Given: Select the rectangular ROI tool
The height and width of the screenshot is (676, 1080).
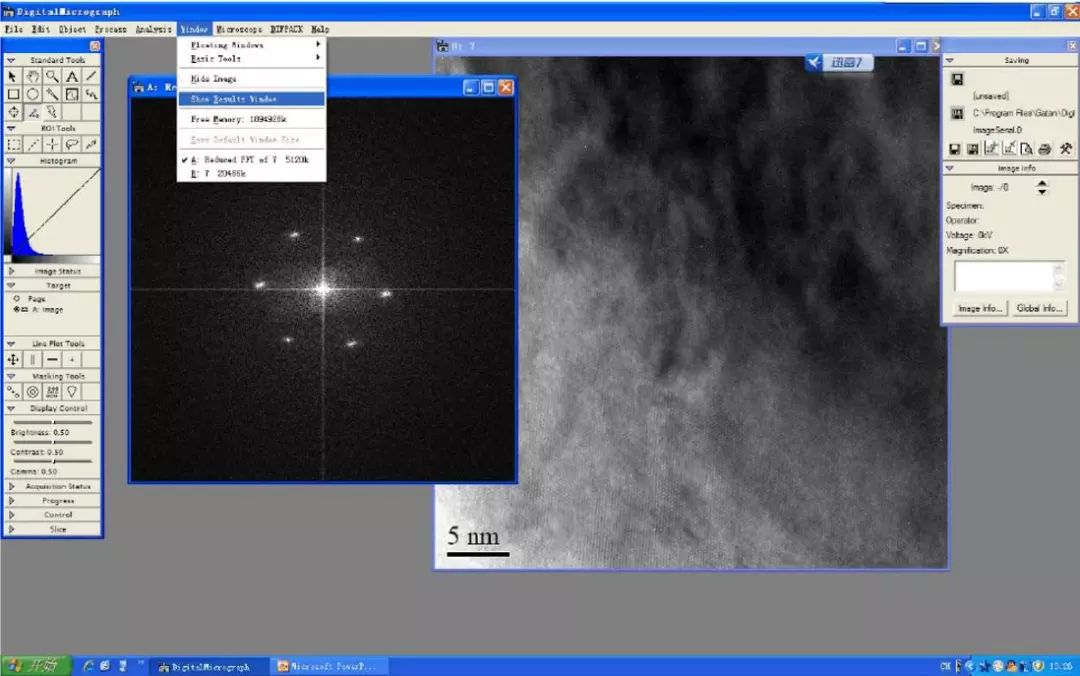Looking at the screenshot, I should (x=13, y=145).
